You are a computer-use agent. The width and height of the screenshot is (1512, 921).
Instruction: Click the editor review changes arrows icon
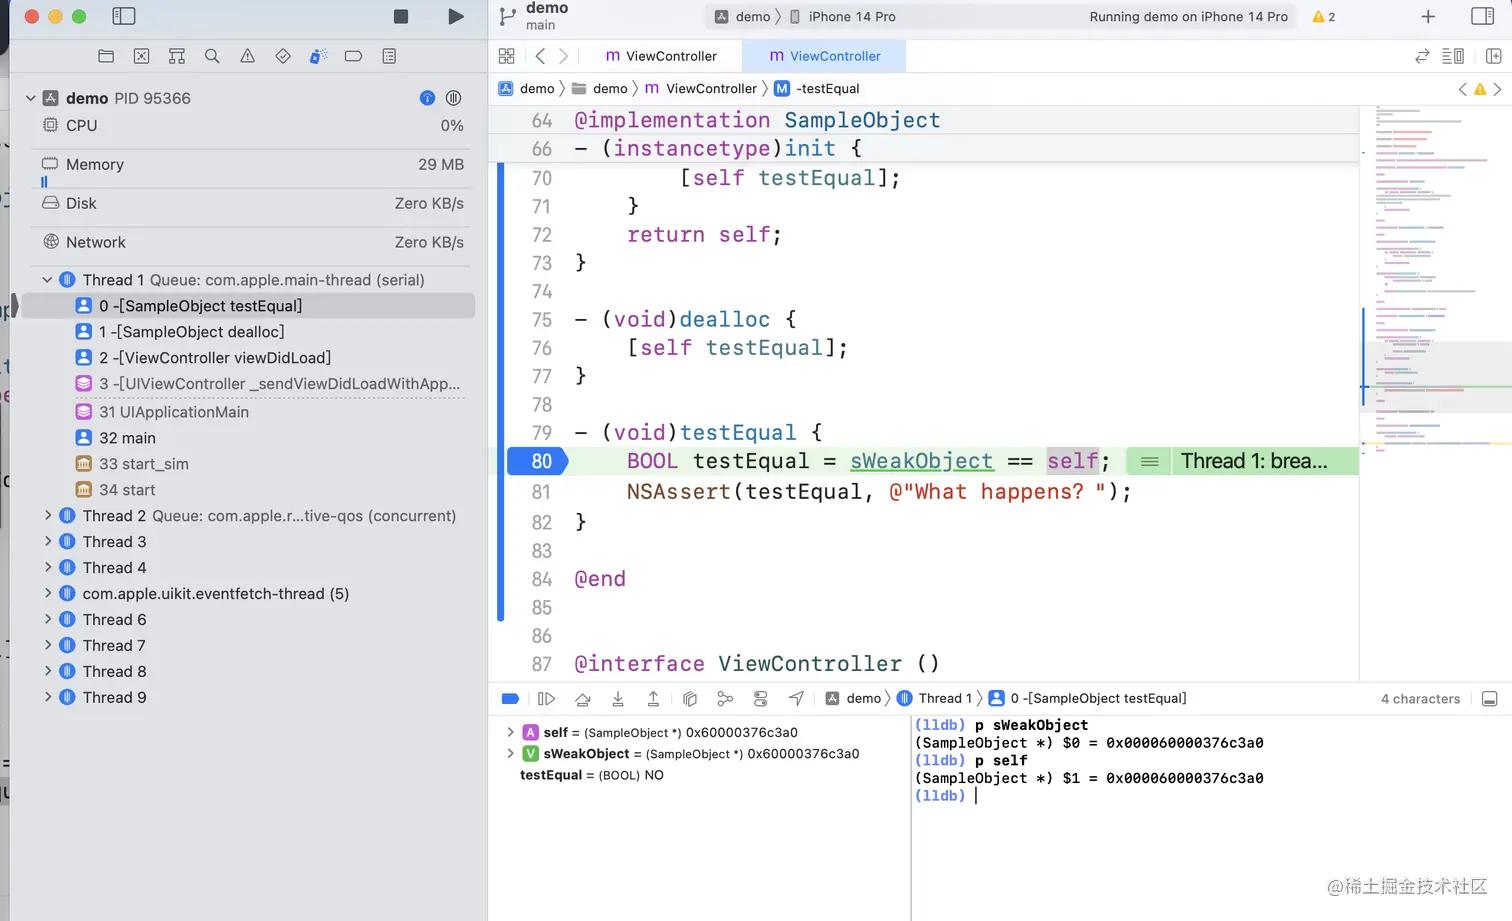tap(1422, 56)
